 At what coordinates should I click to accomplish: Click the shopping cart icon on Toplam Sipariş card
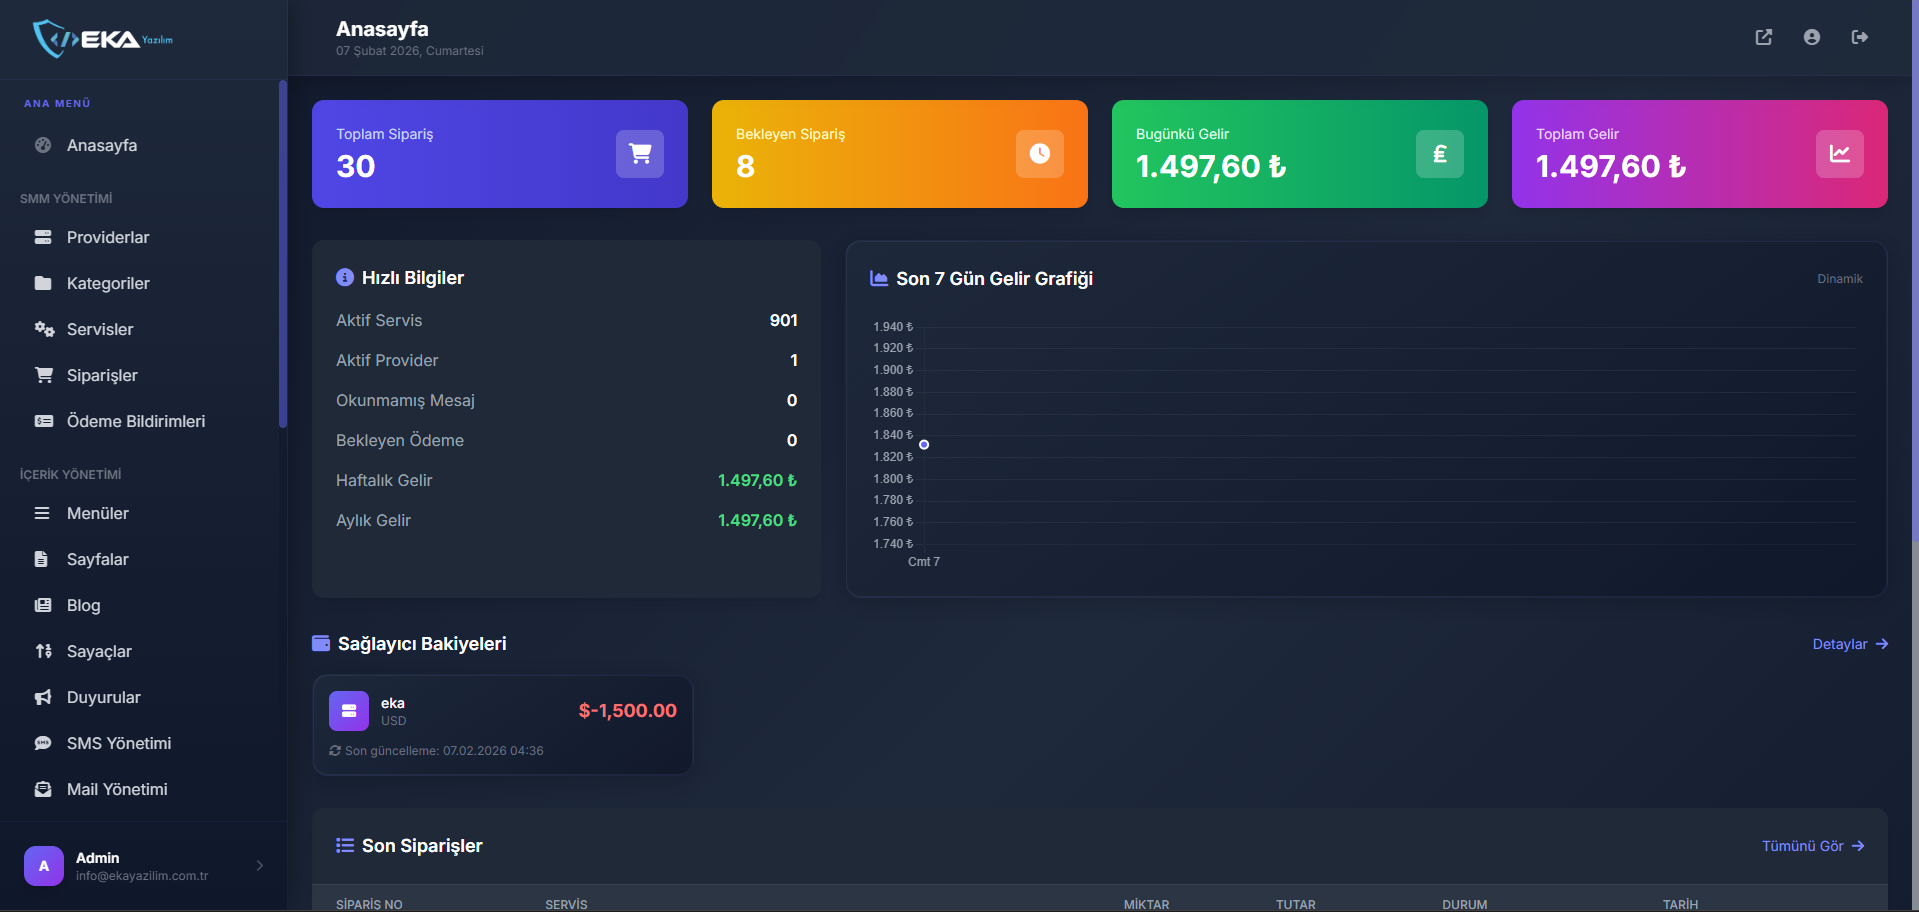(x=640, y=154)
